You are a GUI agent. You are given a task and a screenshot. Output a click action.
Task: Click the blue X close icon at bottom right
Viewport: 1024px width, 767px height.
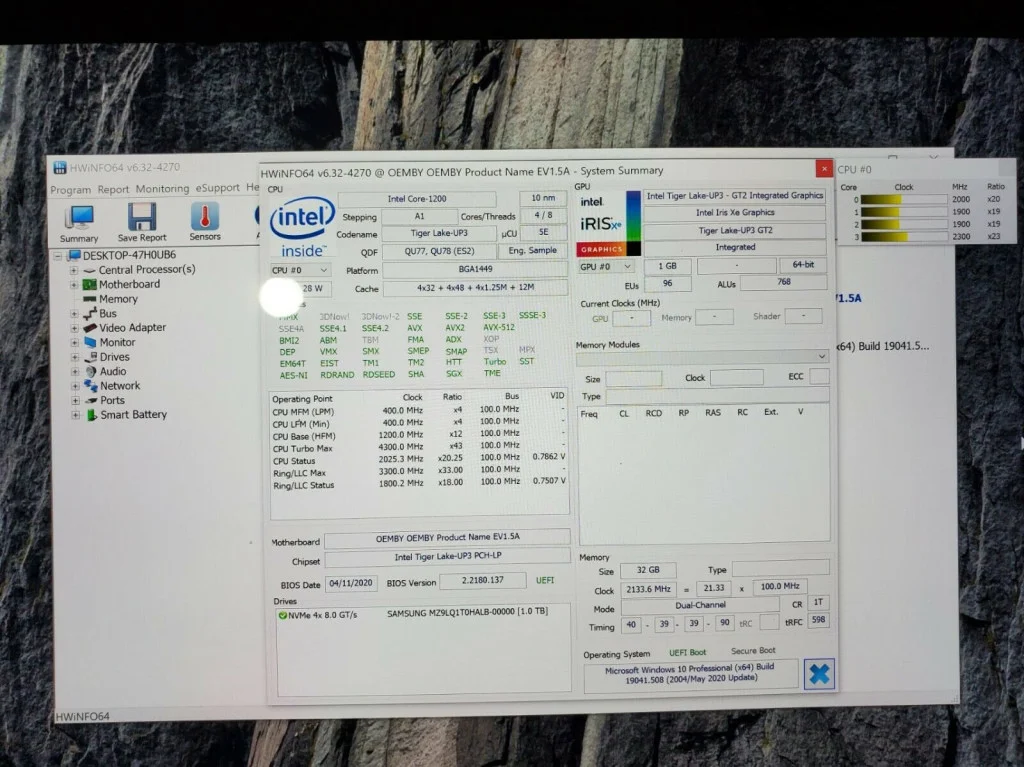[x=818, y=674]
